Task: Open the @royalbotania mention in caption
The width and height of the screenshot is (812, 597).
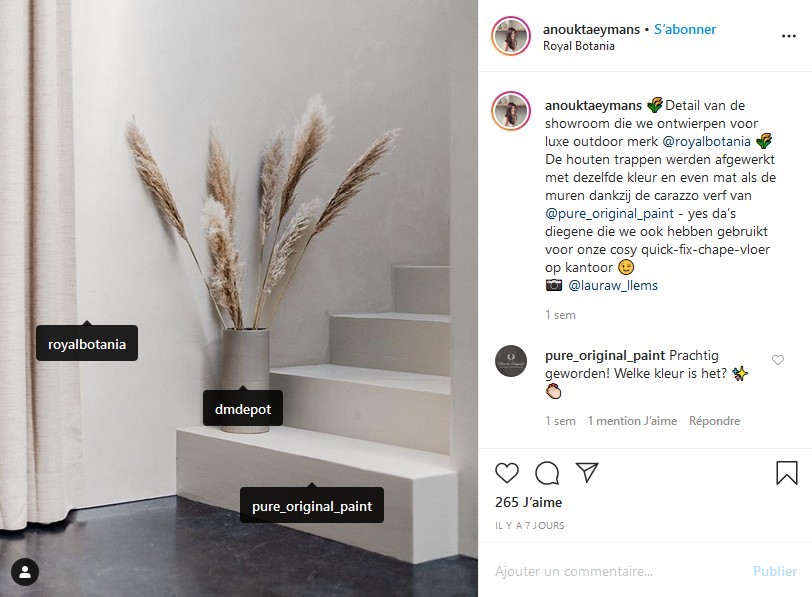Action: (x=706, y=141)
